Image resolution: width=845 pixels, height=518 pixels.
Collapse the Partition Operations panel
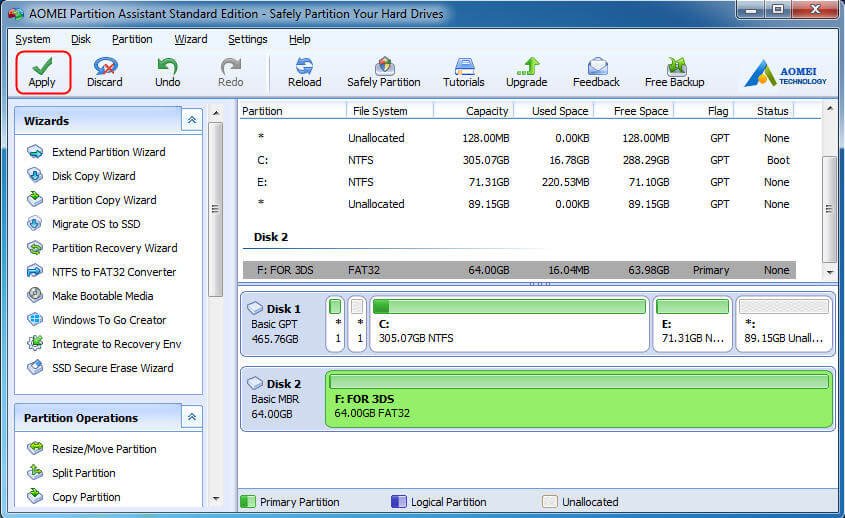click(192, 417)
